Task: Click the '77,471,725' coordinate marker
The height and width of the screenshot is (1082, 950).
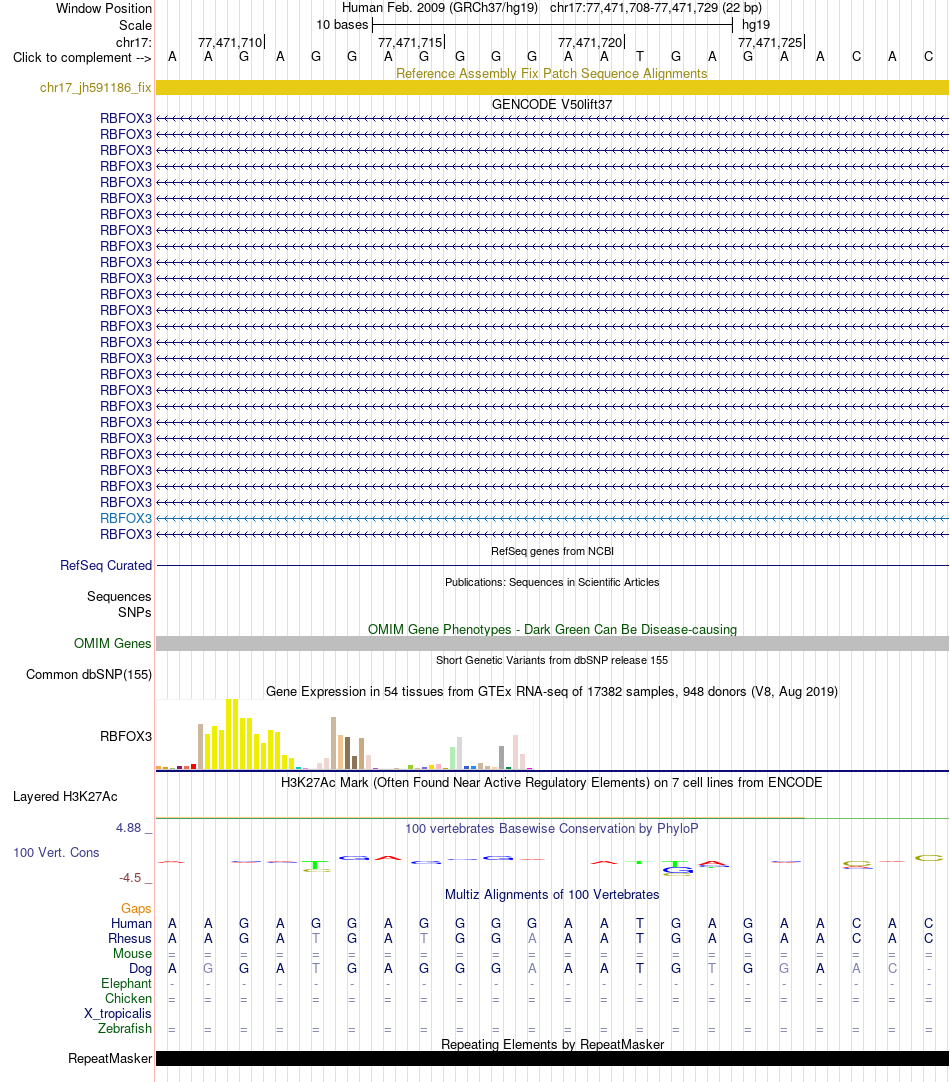Action: coord(771,42)
